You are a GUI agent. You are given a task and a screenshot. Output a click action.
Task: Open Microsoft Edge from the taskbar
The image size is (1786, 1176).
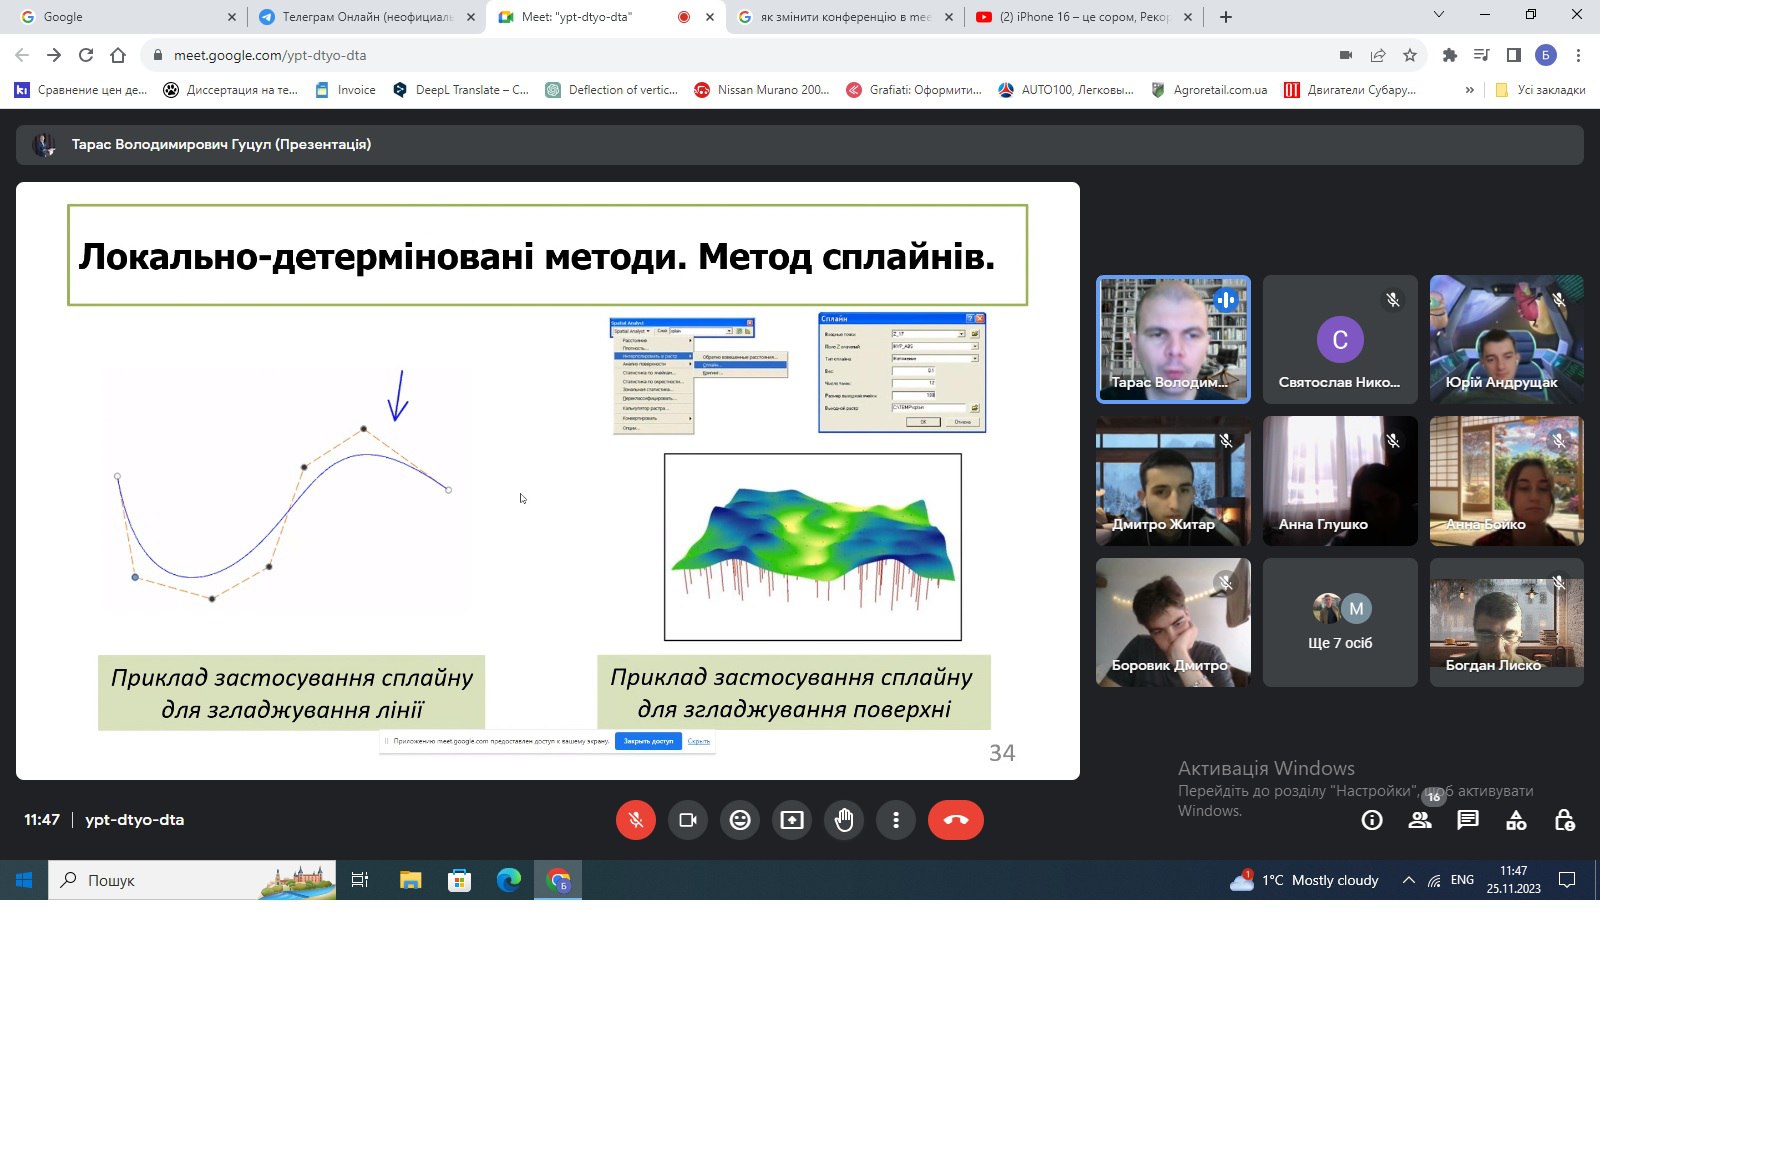click(509, 880)
